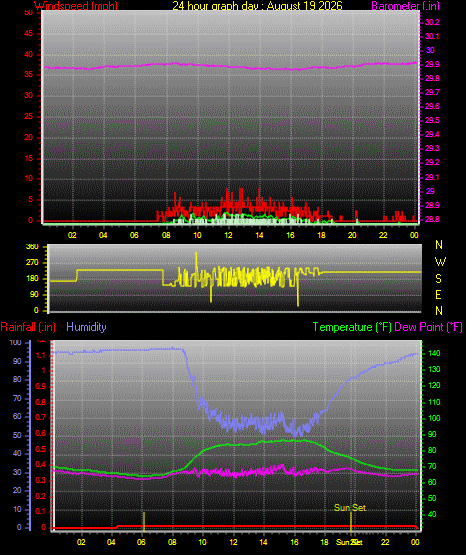Click the 0.7 value on rainfall axis
The width and height of the screenshot is (466, 555).
(41, 417)
